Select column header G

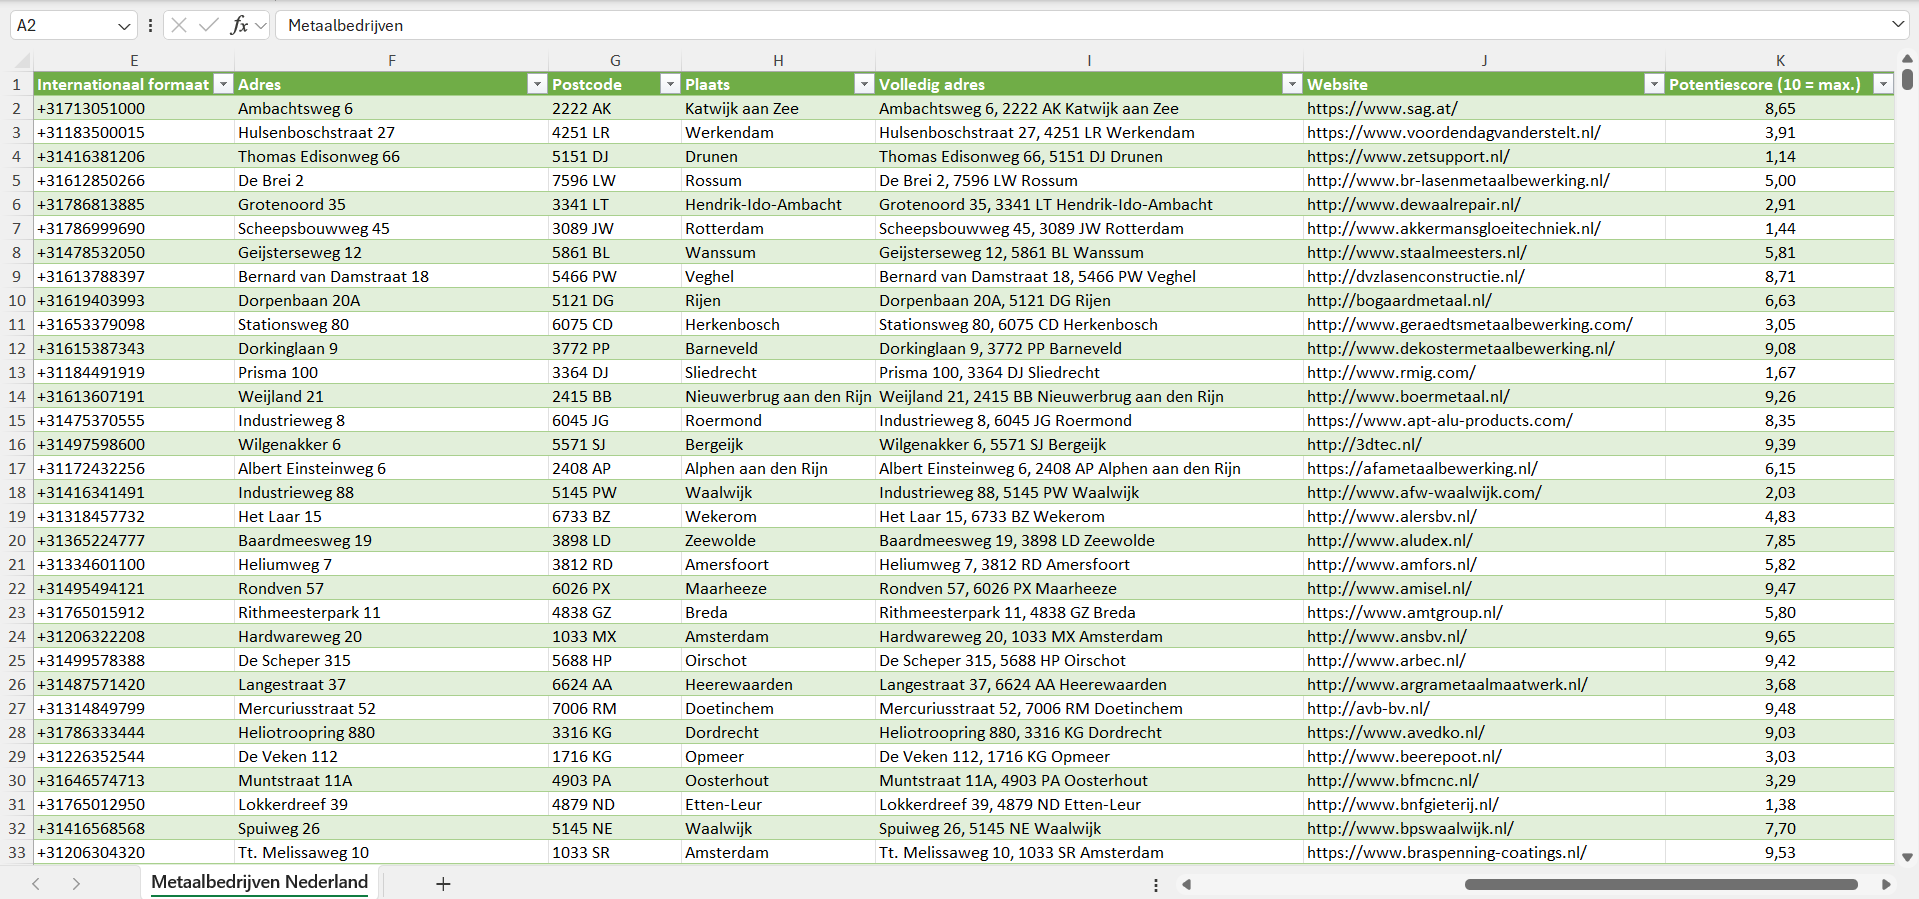pos(615,60)
